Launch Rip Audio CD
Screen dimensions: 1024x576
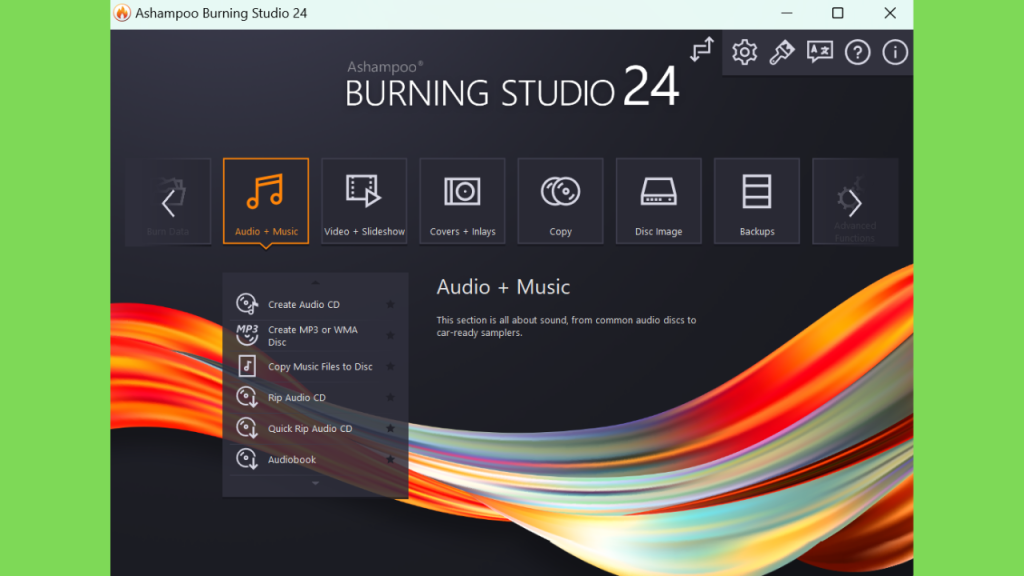[315, 397]
